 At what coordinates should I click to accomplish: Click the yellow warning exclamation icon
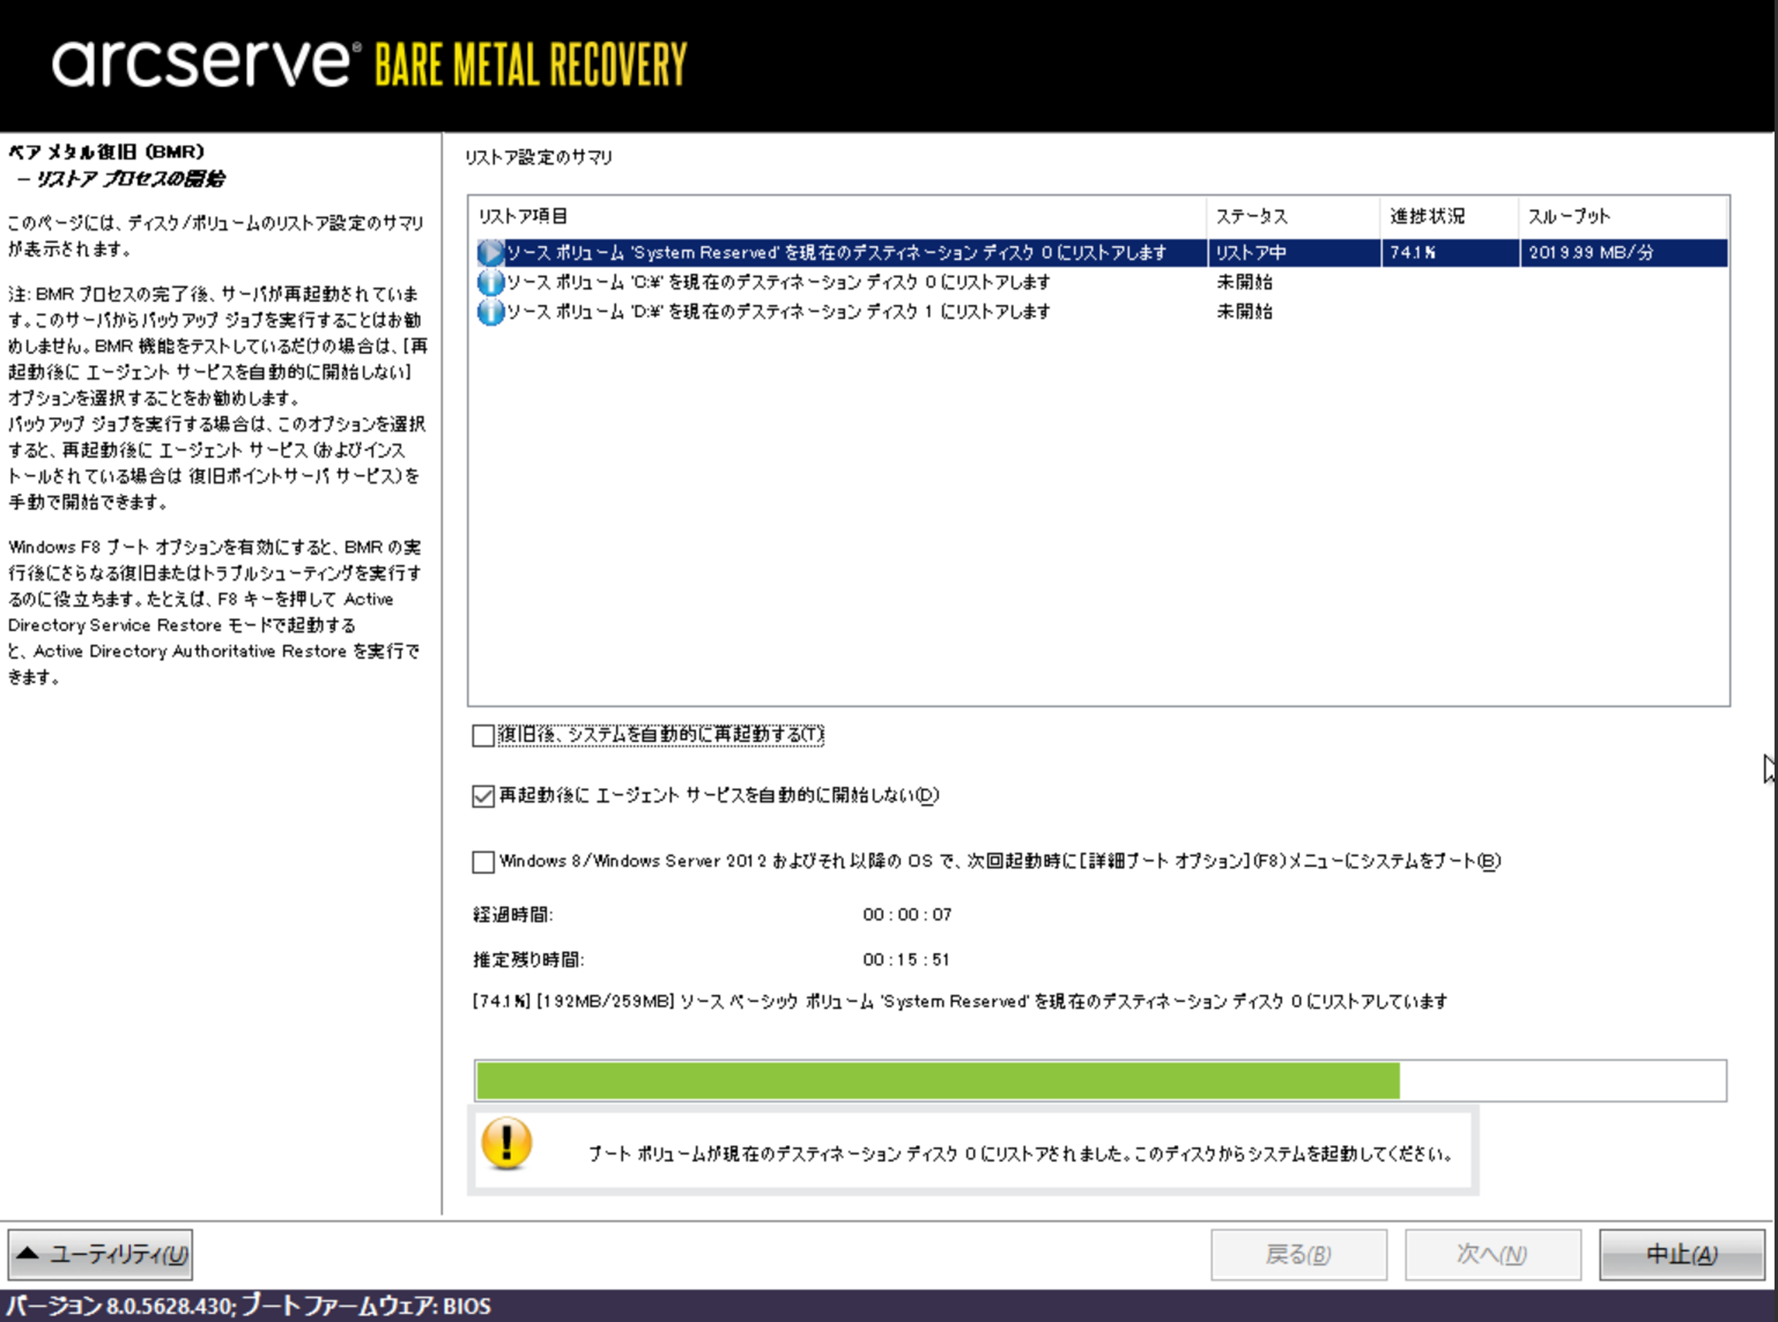coord(507,1144)
